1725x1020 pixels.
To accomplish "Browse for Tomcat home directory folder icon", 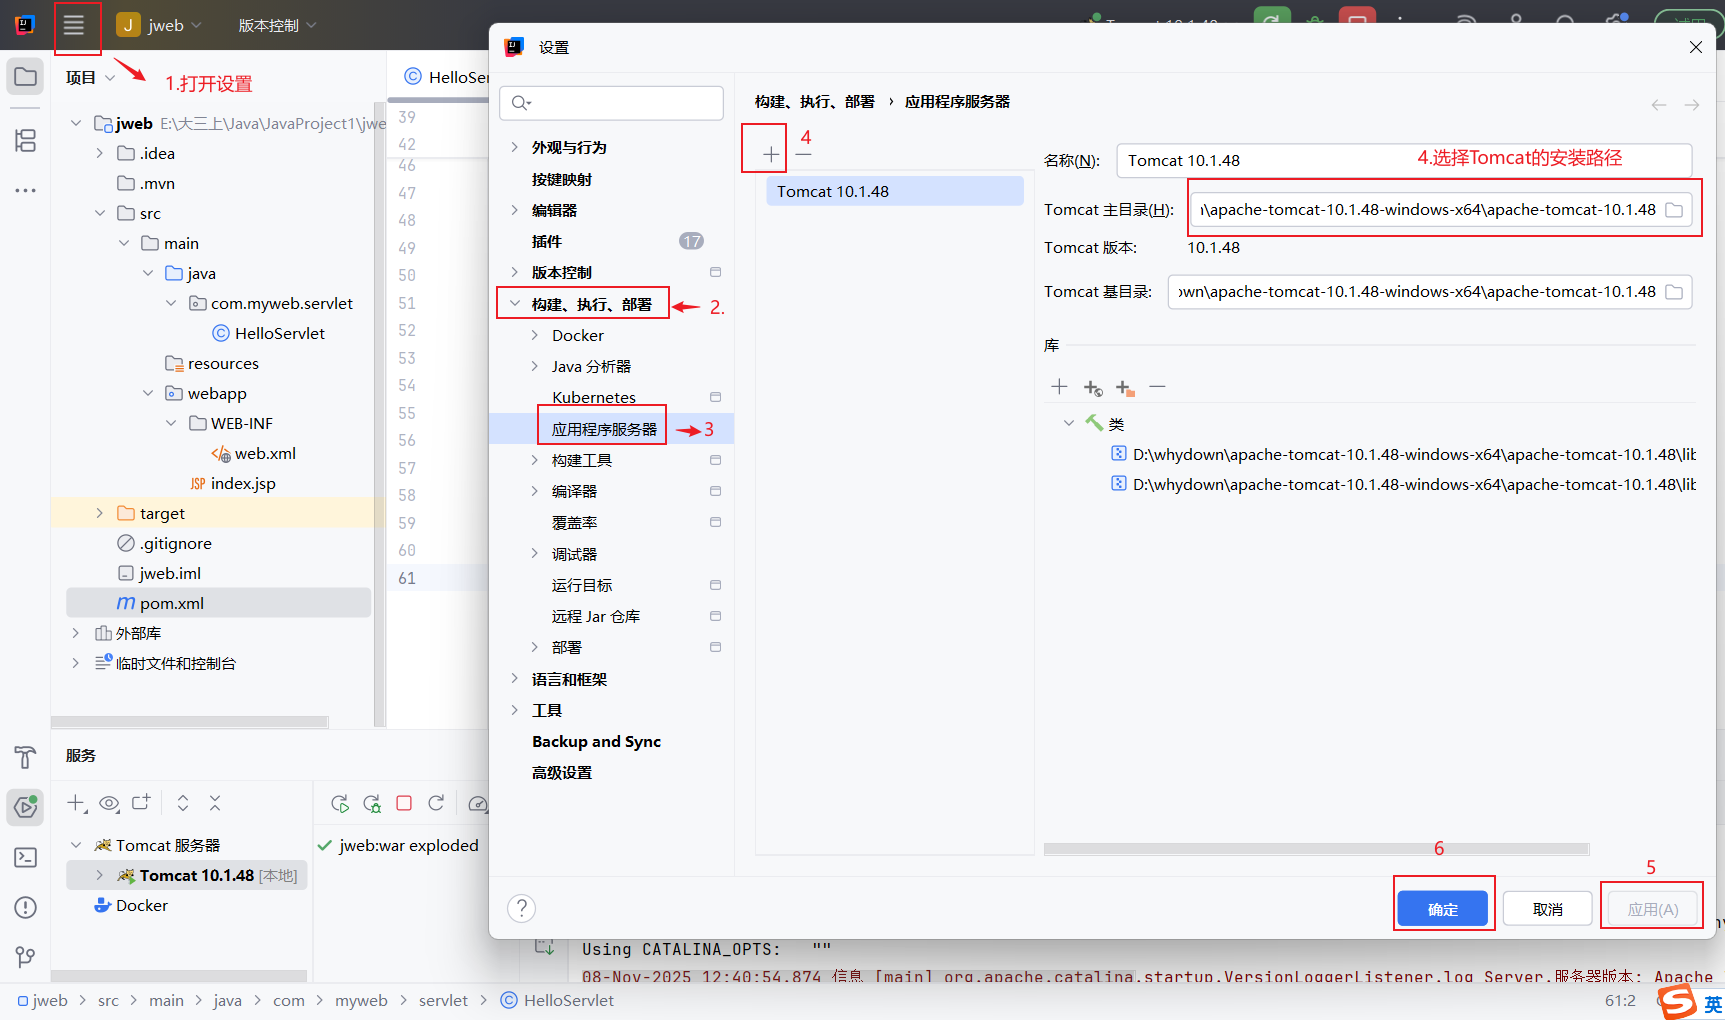I will (1674, 210).
